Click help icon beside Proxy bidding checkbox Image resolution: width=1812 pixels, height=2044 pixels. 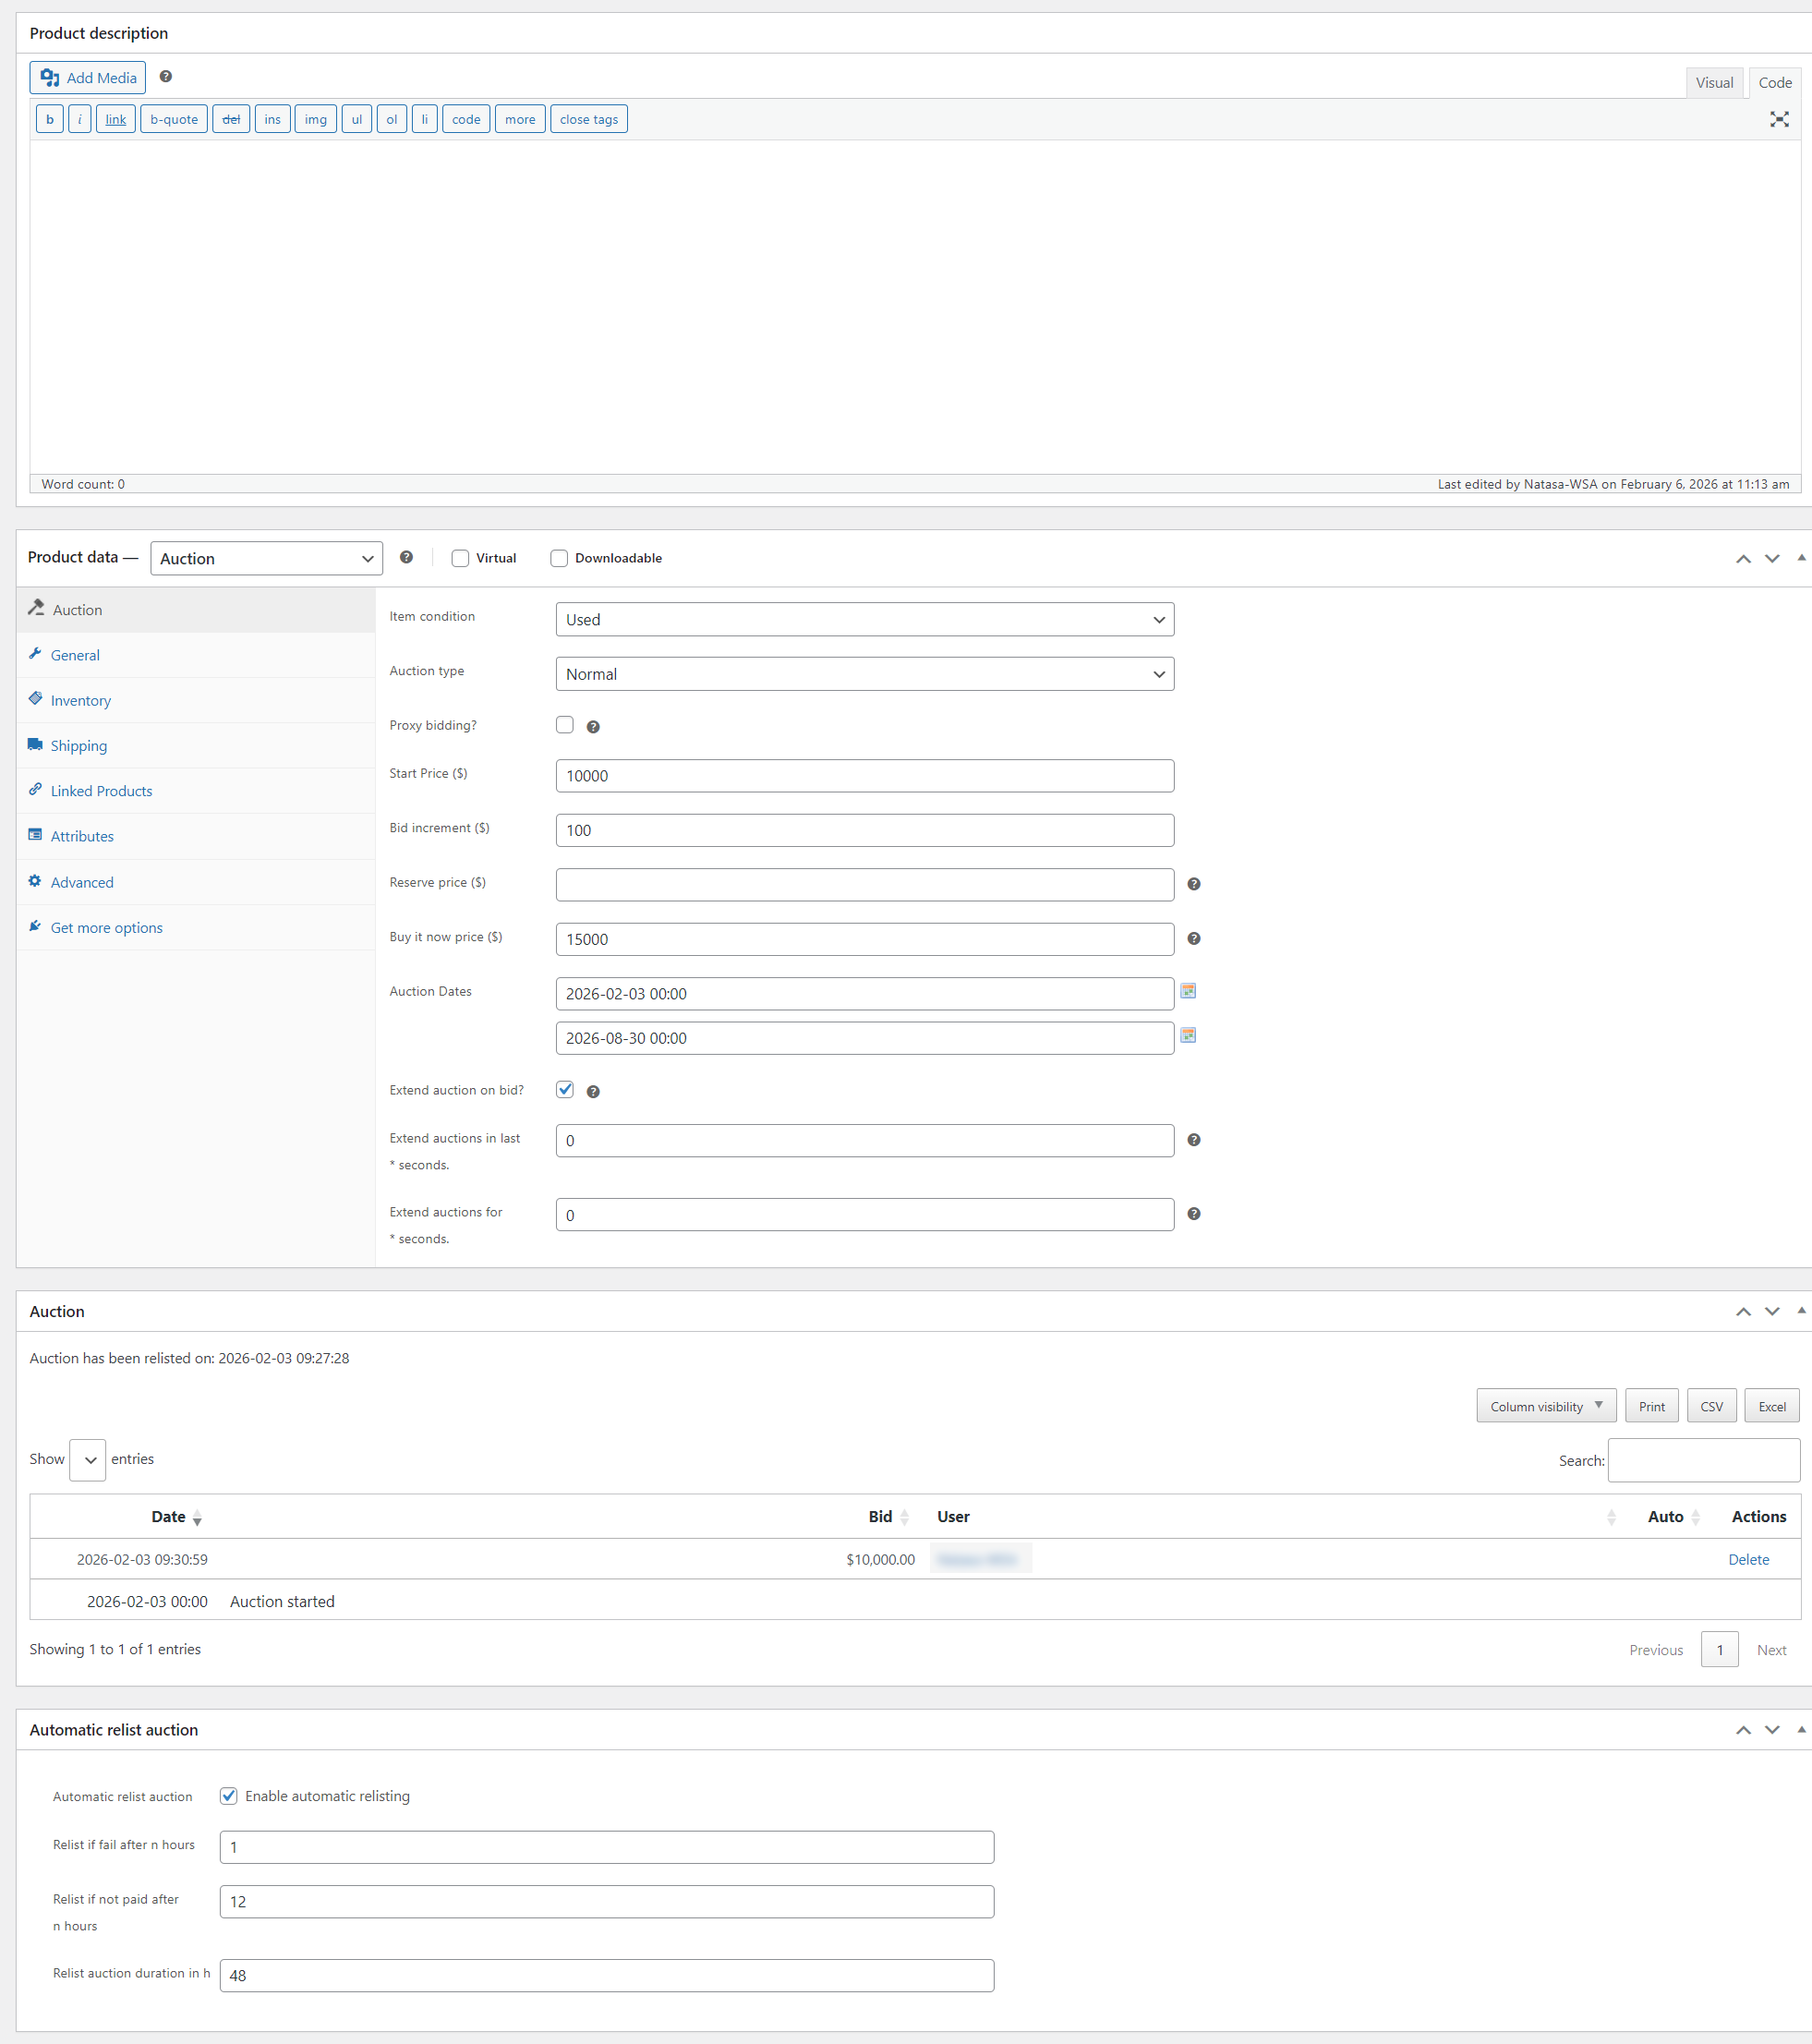click(593, 727)
